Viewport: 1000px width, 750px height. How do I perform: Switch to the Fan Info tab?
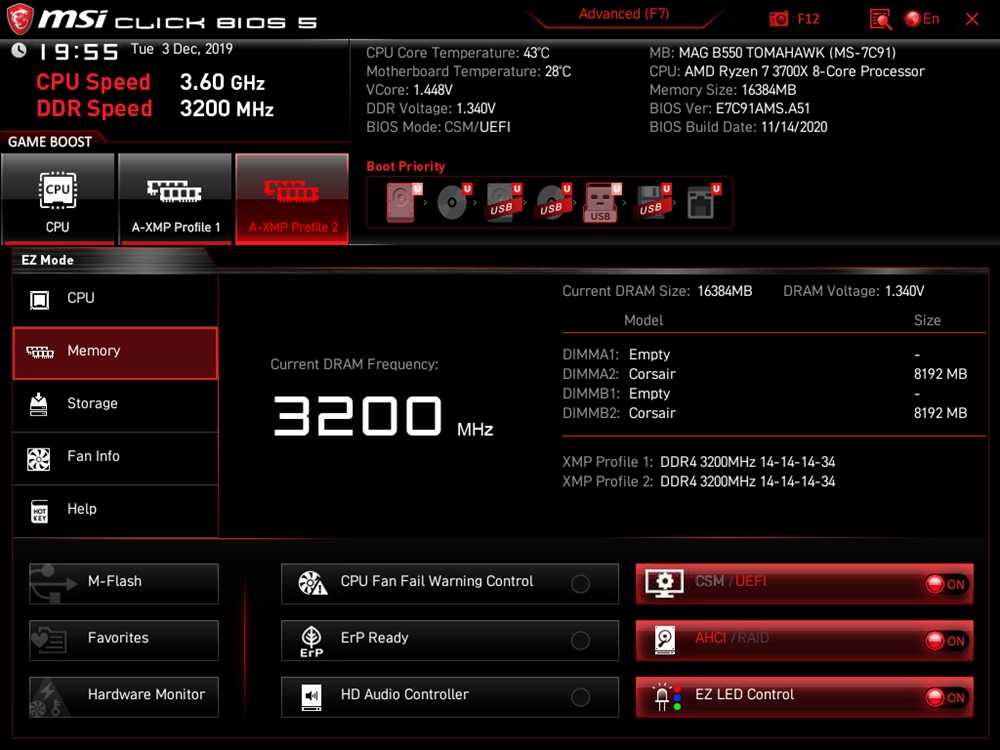coord(115,457)
